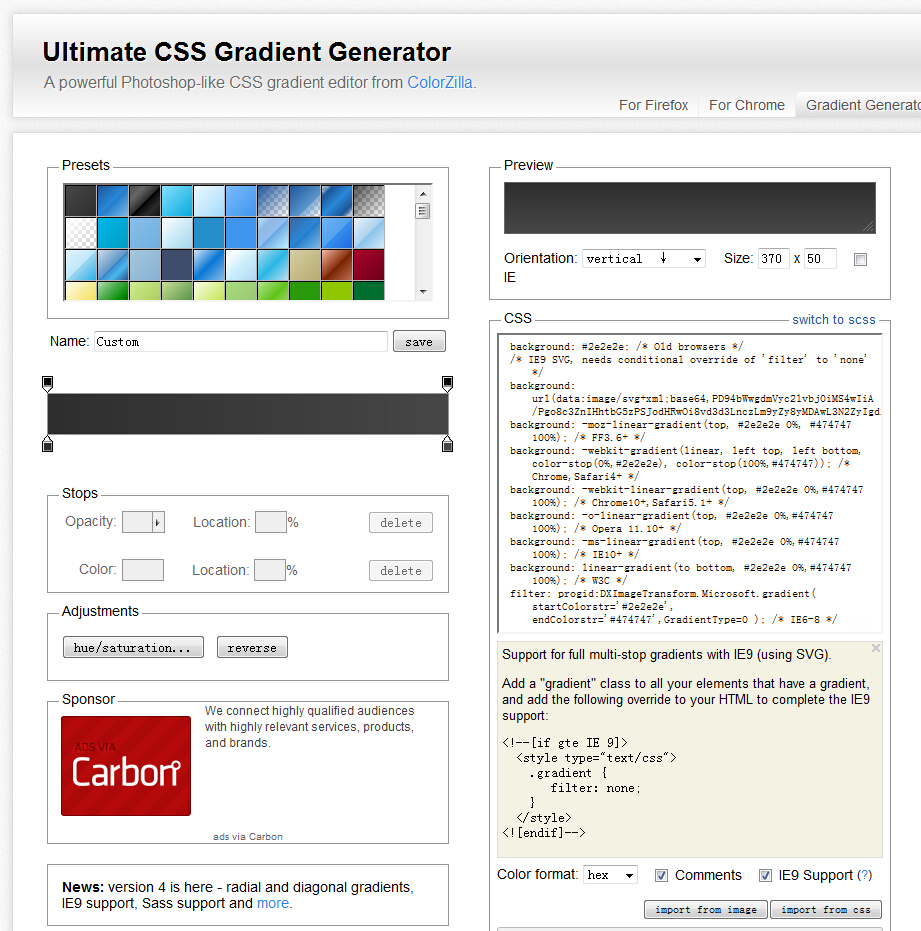Click the reverse button

[x=252, y=647]
